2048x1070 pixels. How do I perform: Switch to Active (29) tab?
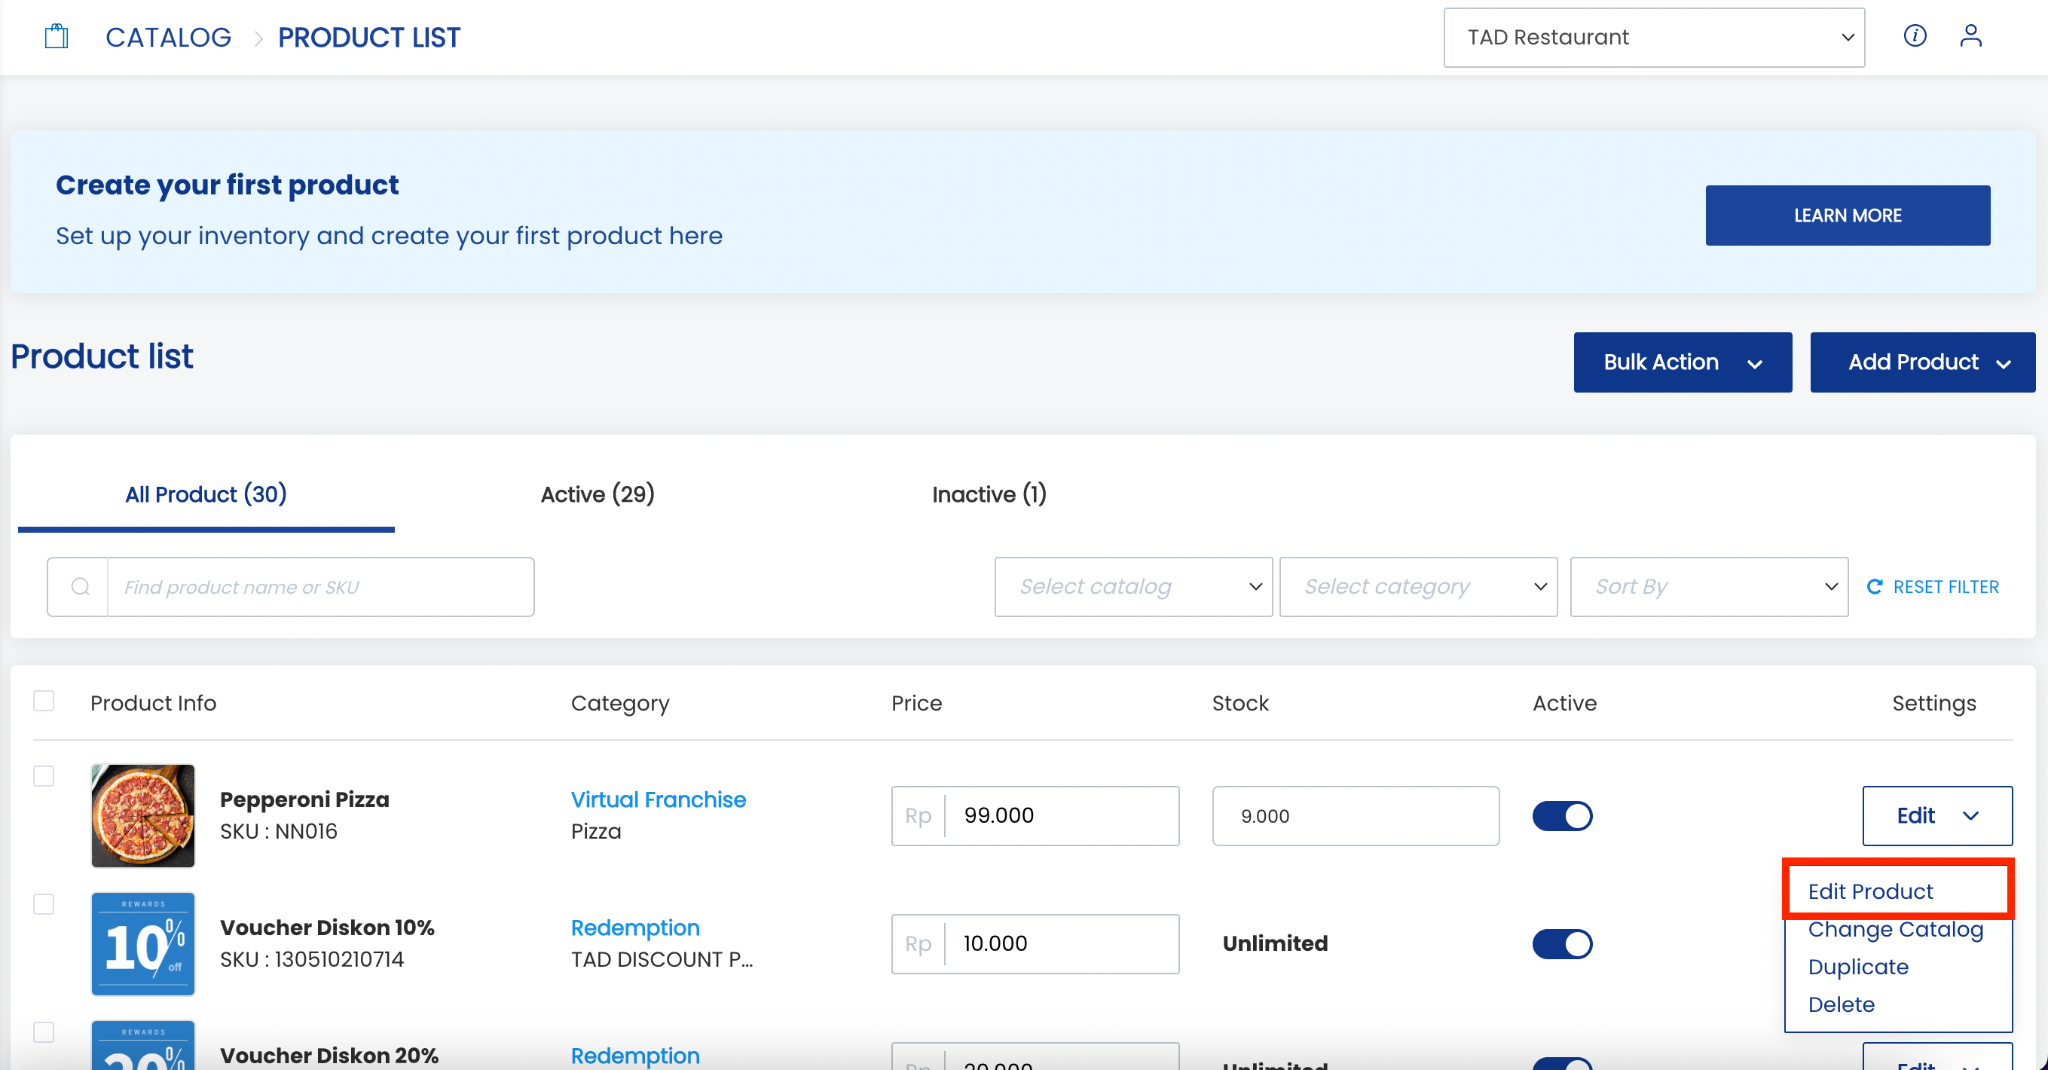598,494
